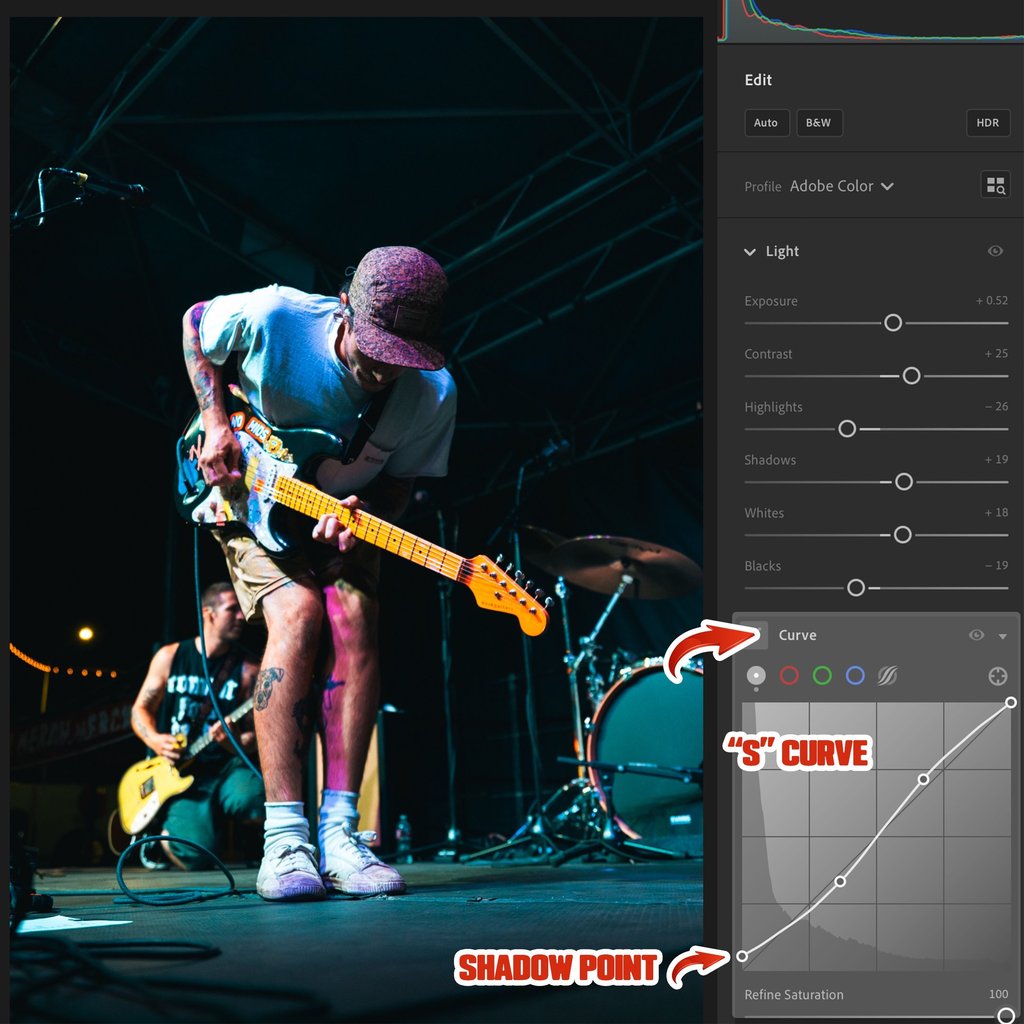The image size is (1024, 1024).
Task: Open the Profile browser grid icon
Action: (x=996, y=185)
